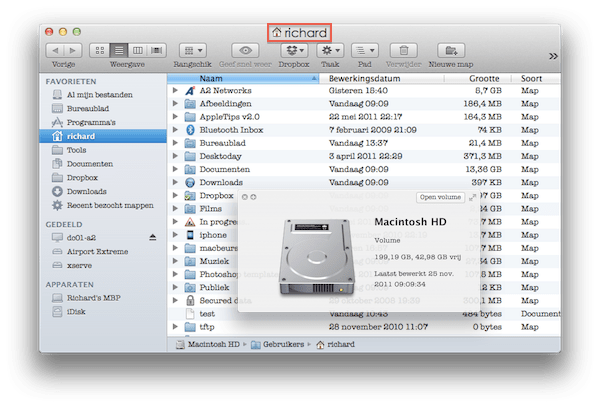Click the green zoom window button
The width and height of the screenshot is (600, 407).
(x=77, y=31)
